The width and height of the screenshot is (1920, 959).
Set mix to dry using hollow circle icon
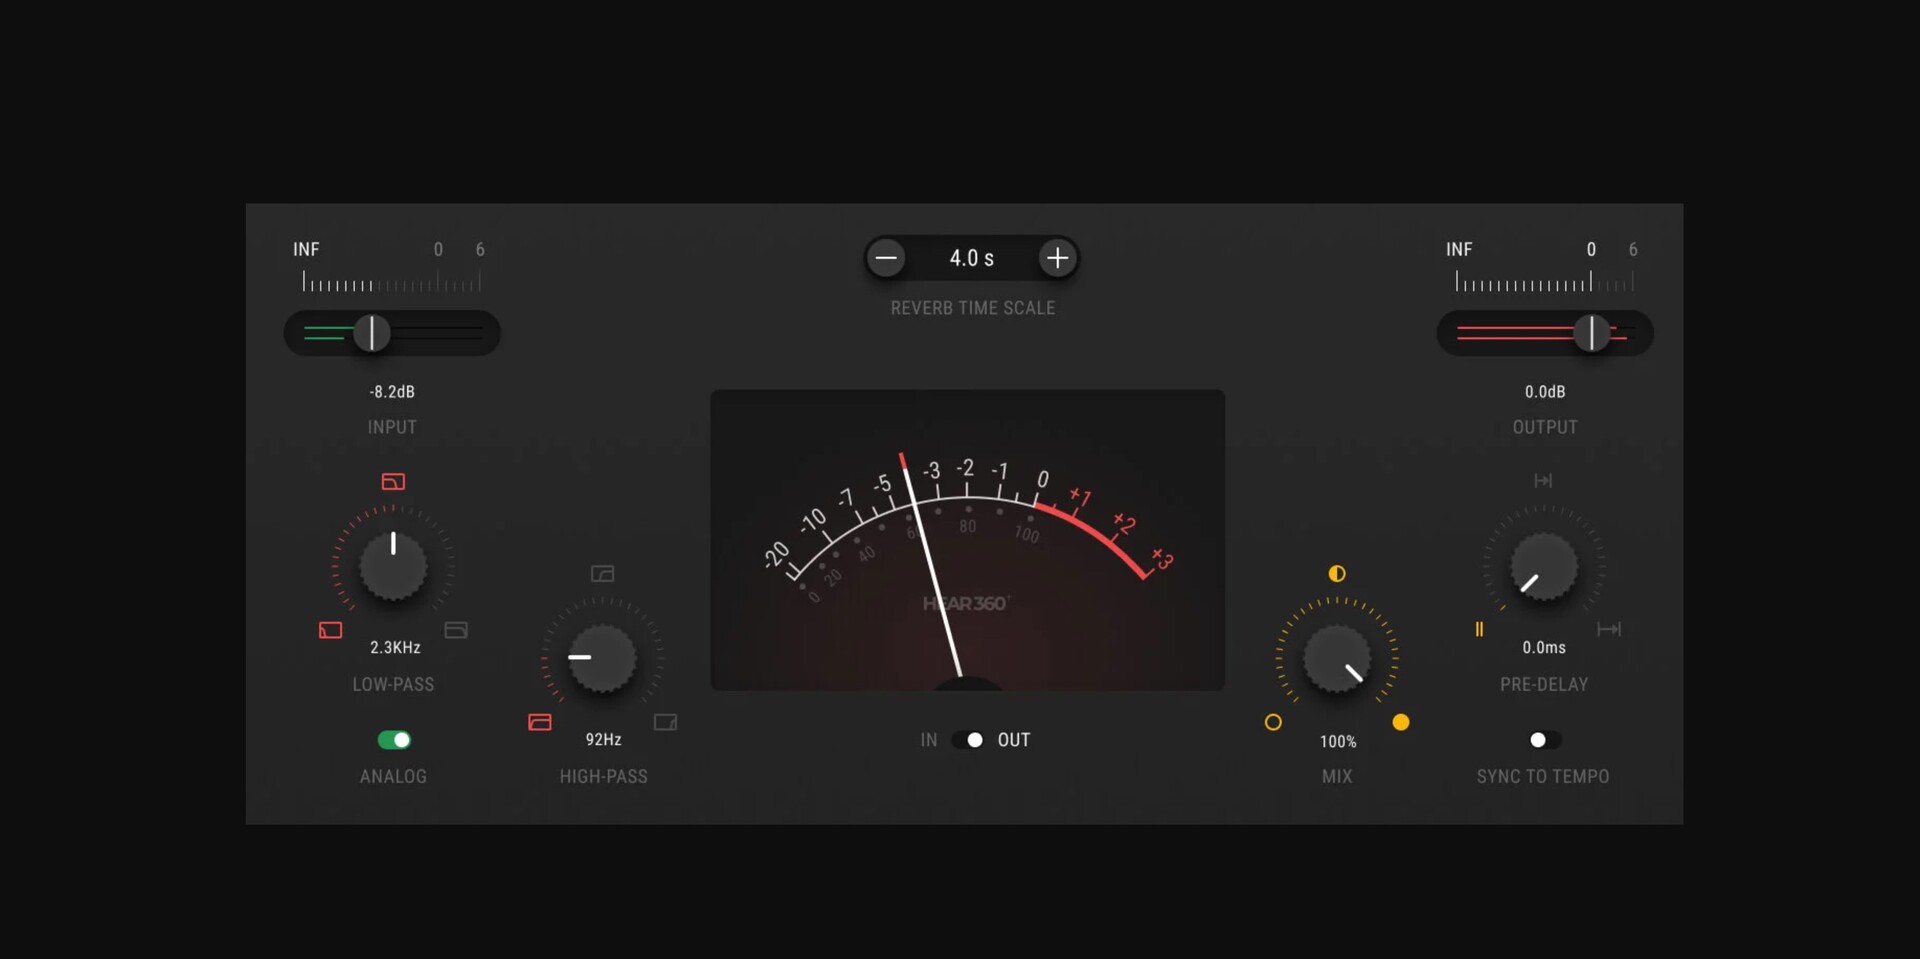1273,722
